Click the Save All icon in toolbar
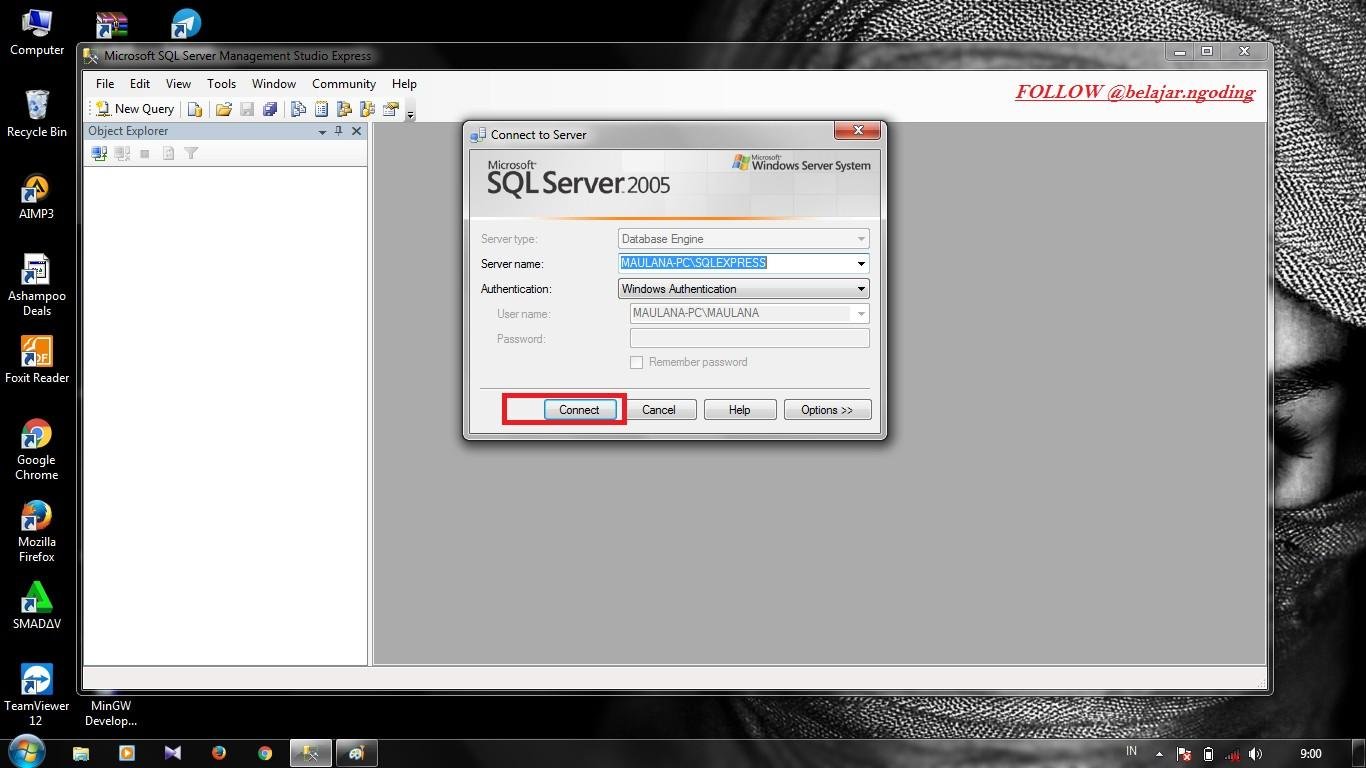The width and height of the screenshot is (1366, 768). pos(270,109)
